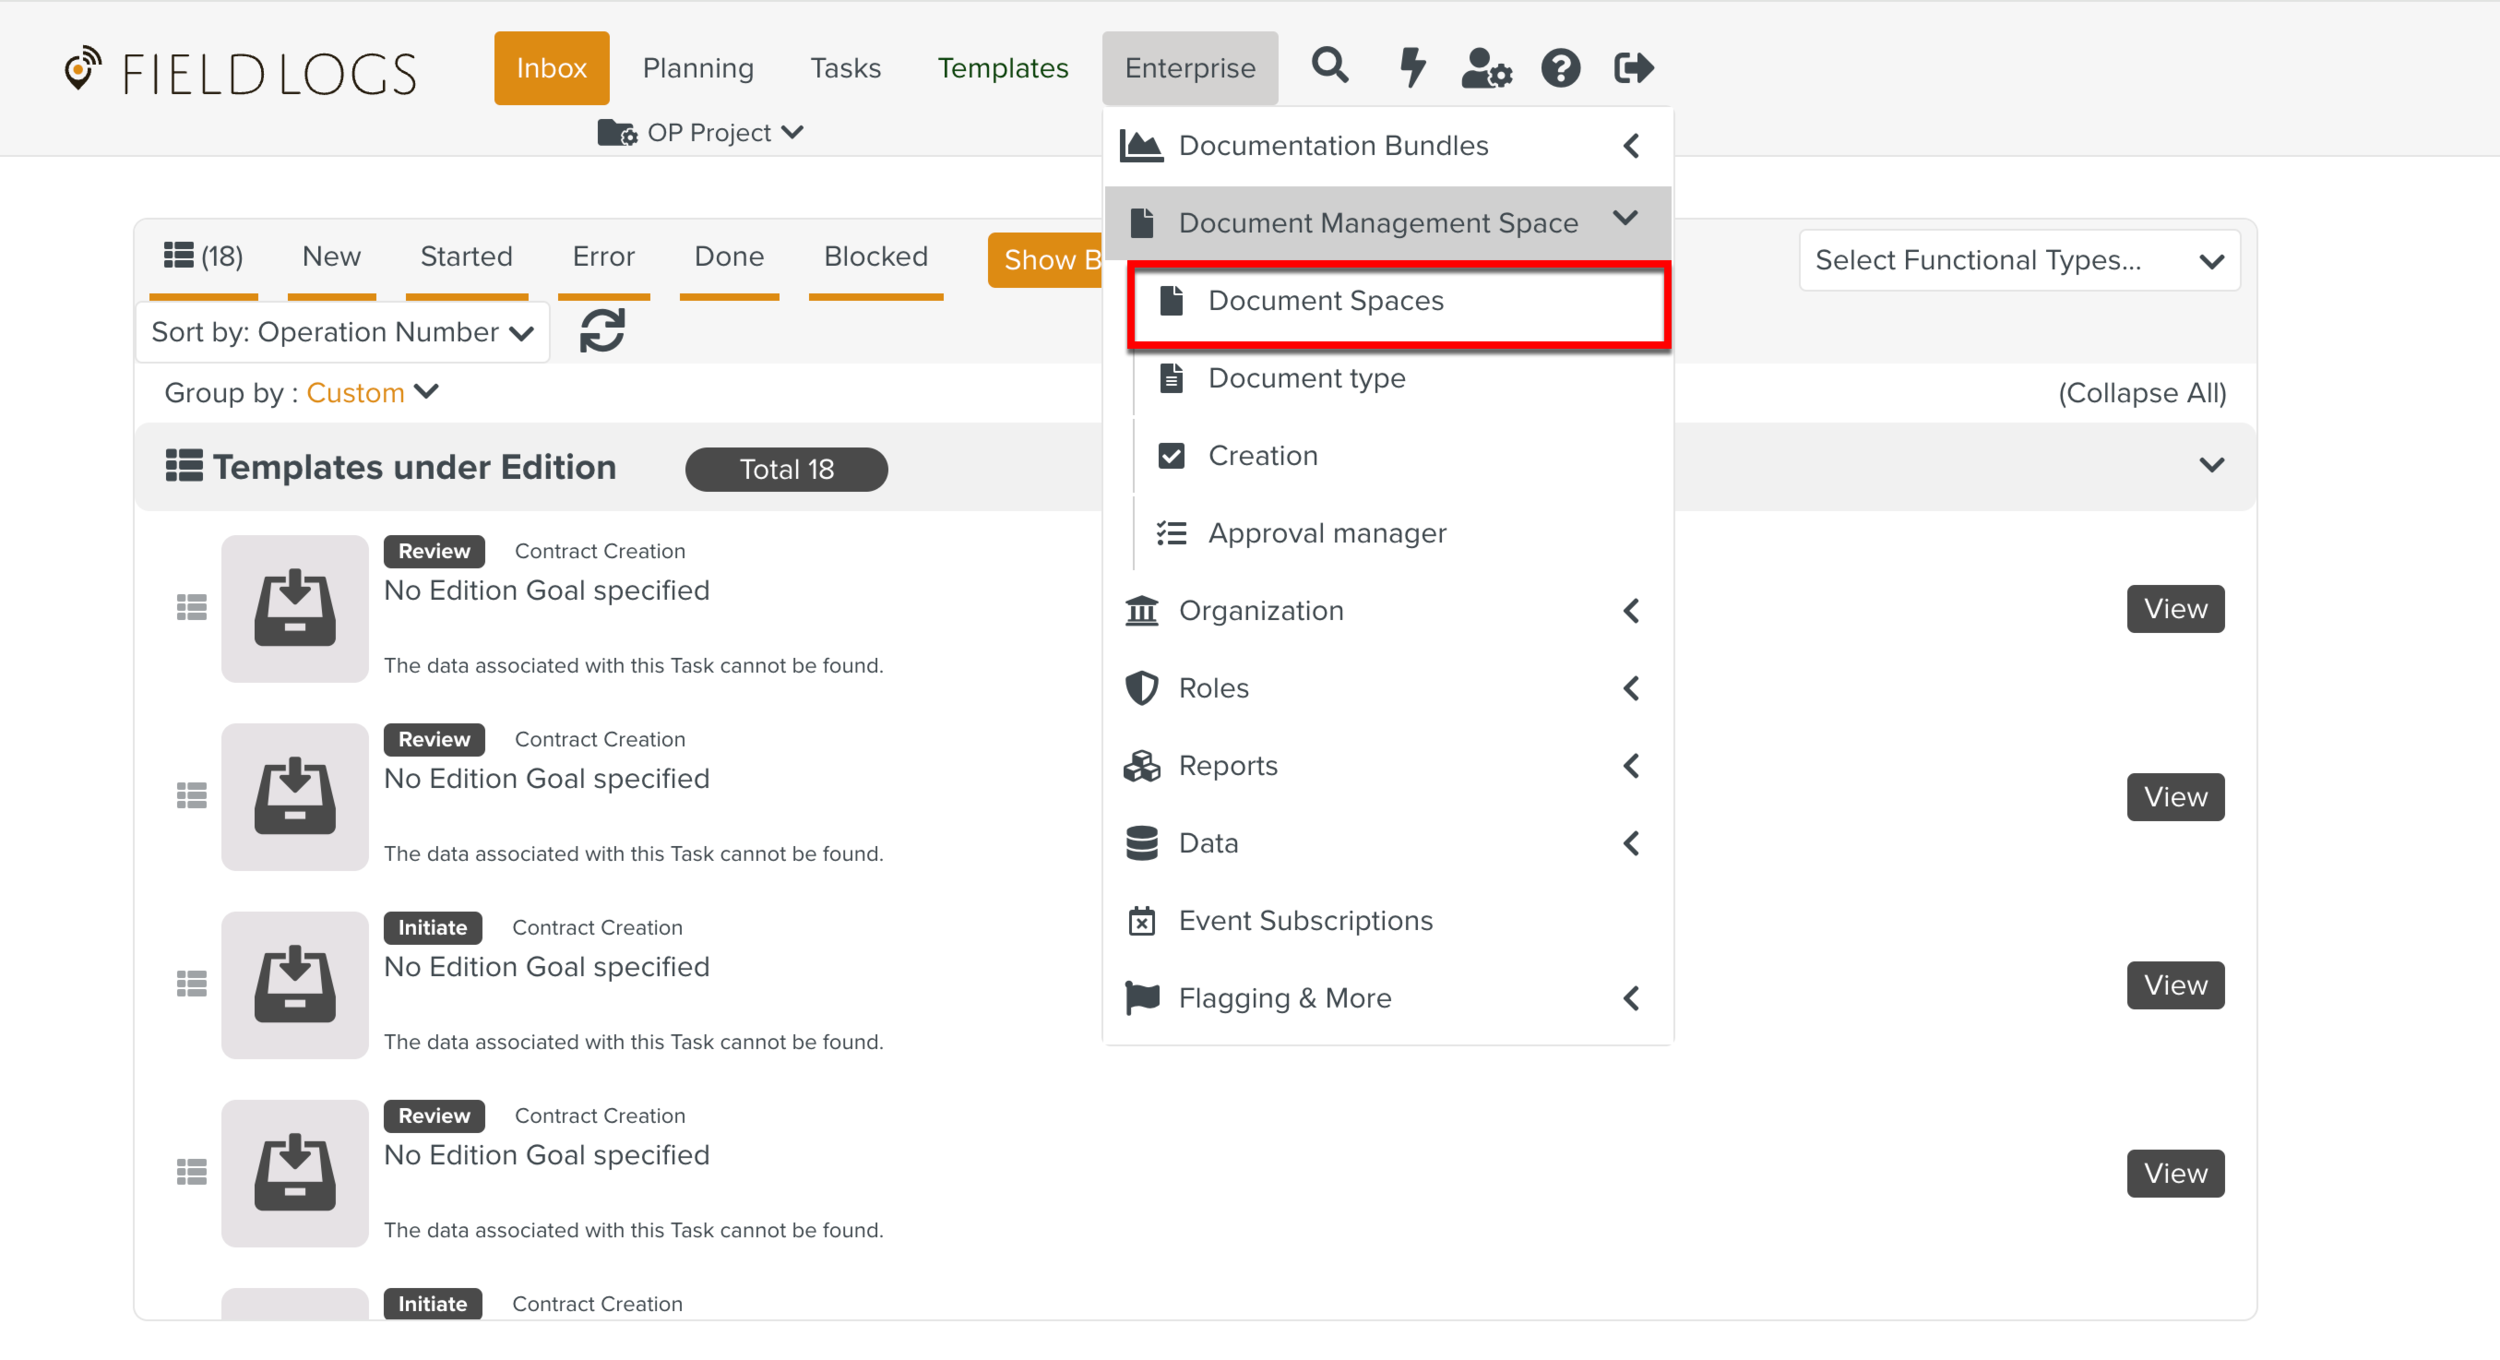Collapse Templates under Edition section chevron
This screenshot has width=2500, height=1360.
click(x=2211, y=466)
